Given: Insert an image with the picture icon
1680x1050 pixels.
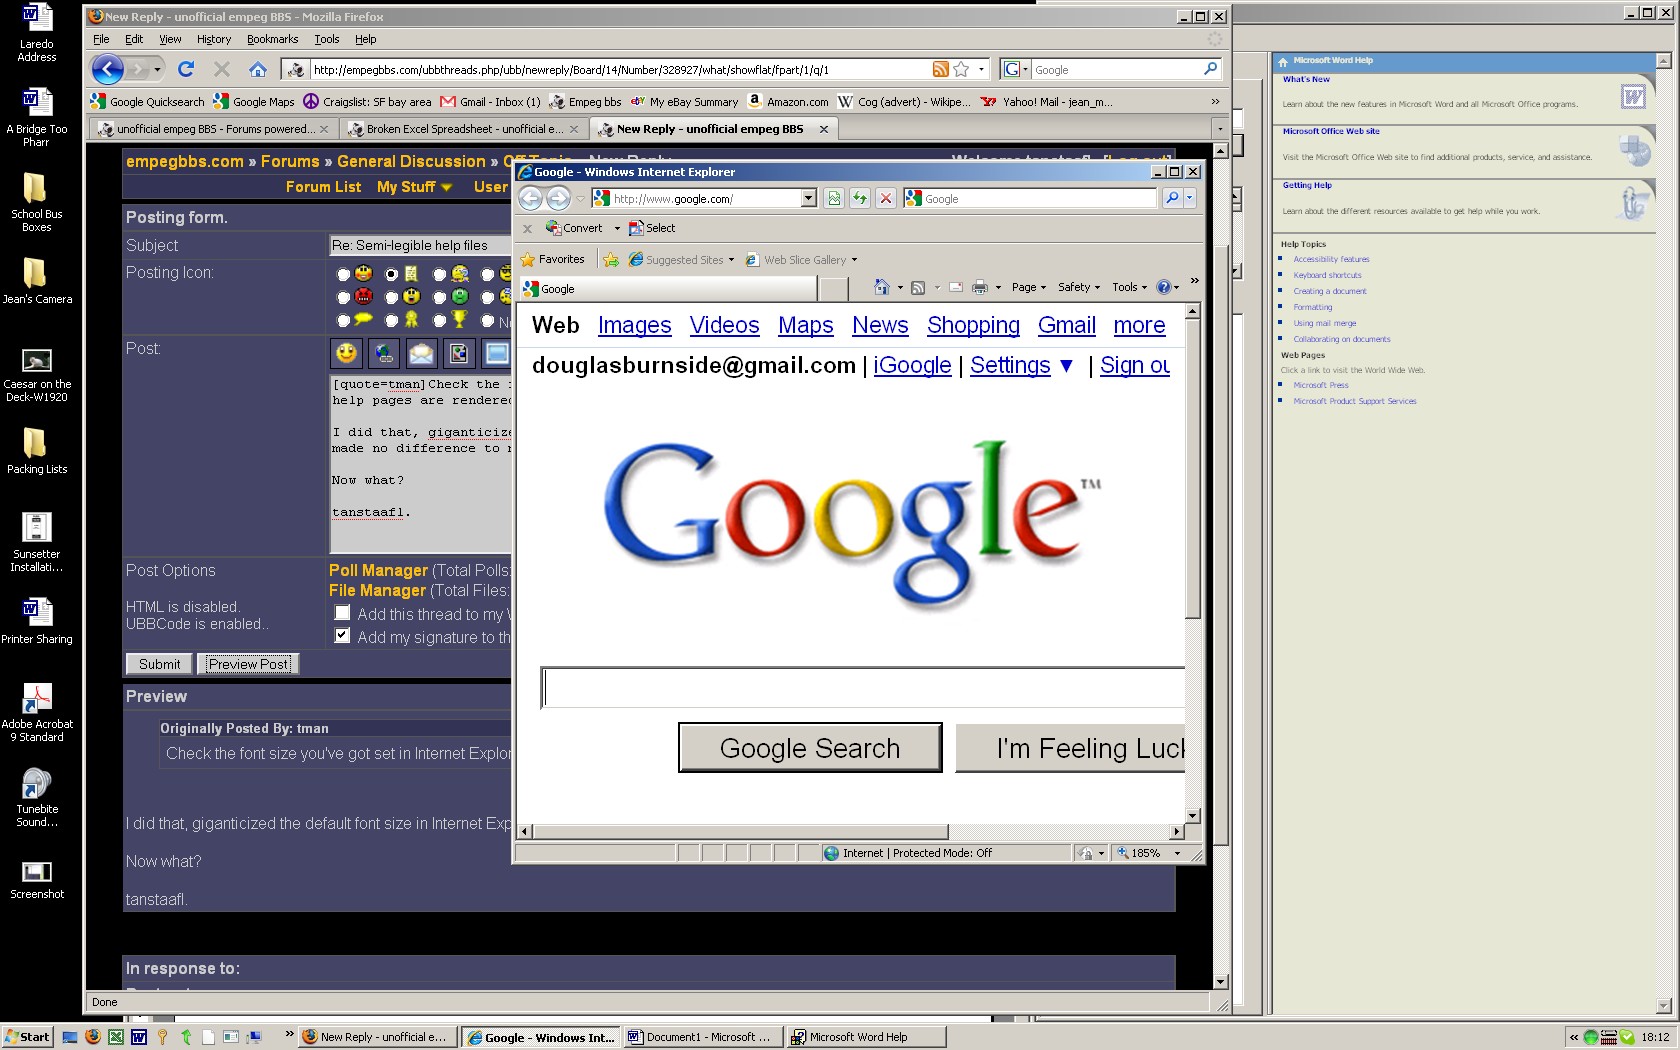Looking at the screenshot, I should [459, 353].
